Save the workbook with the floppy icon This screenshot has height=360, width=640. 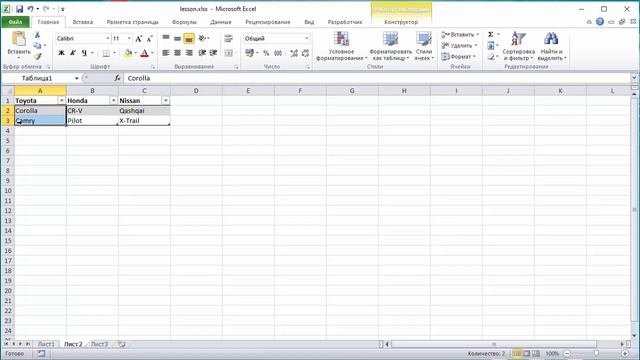pos(19,9)
